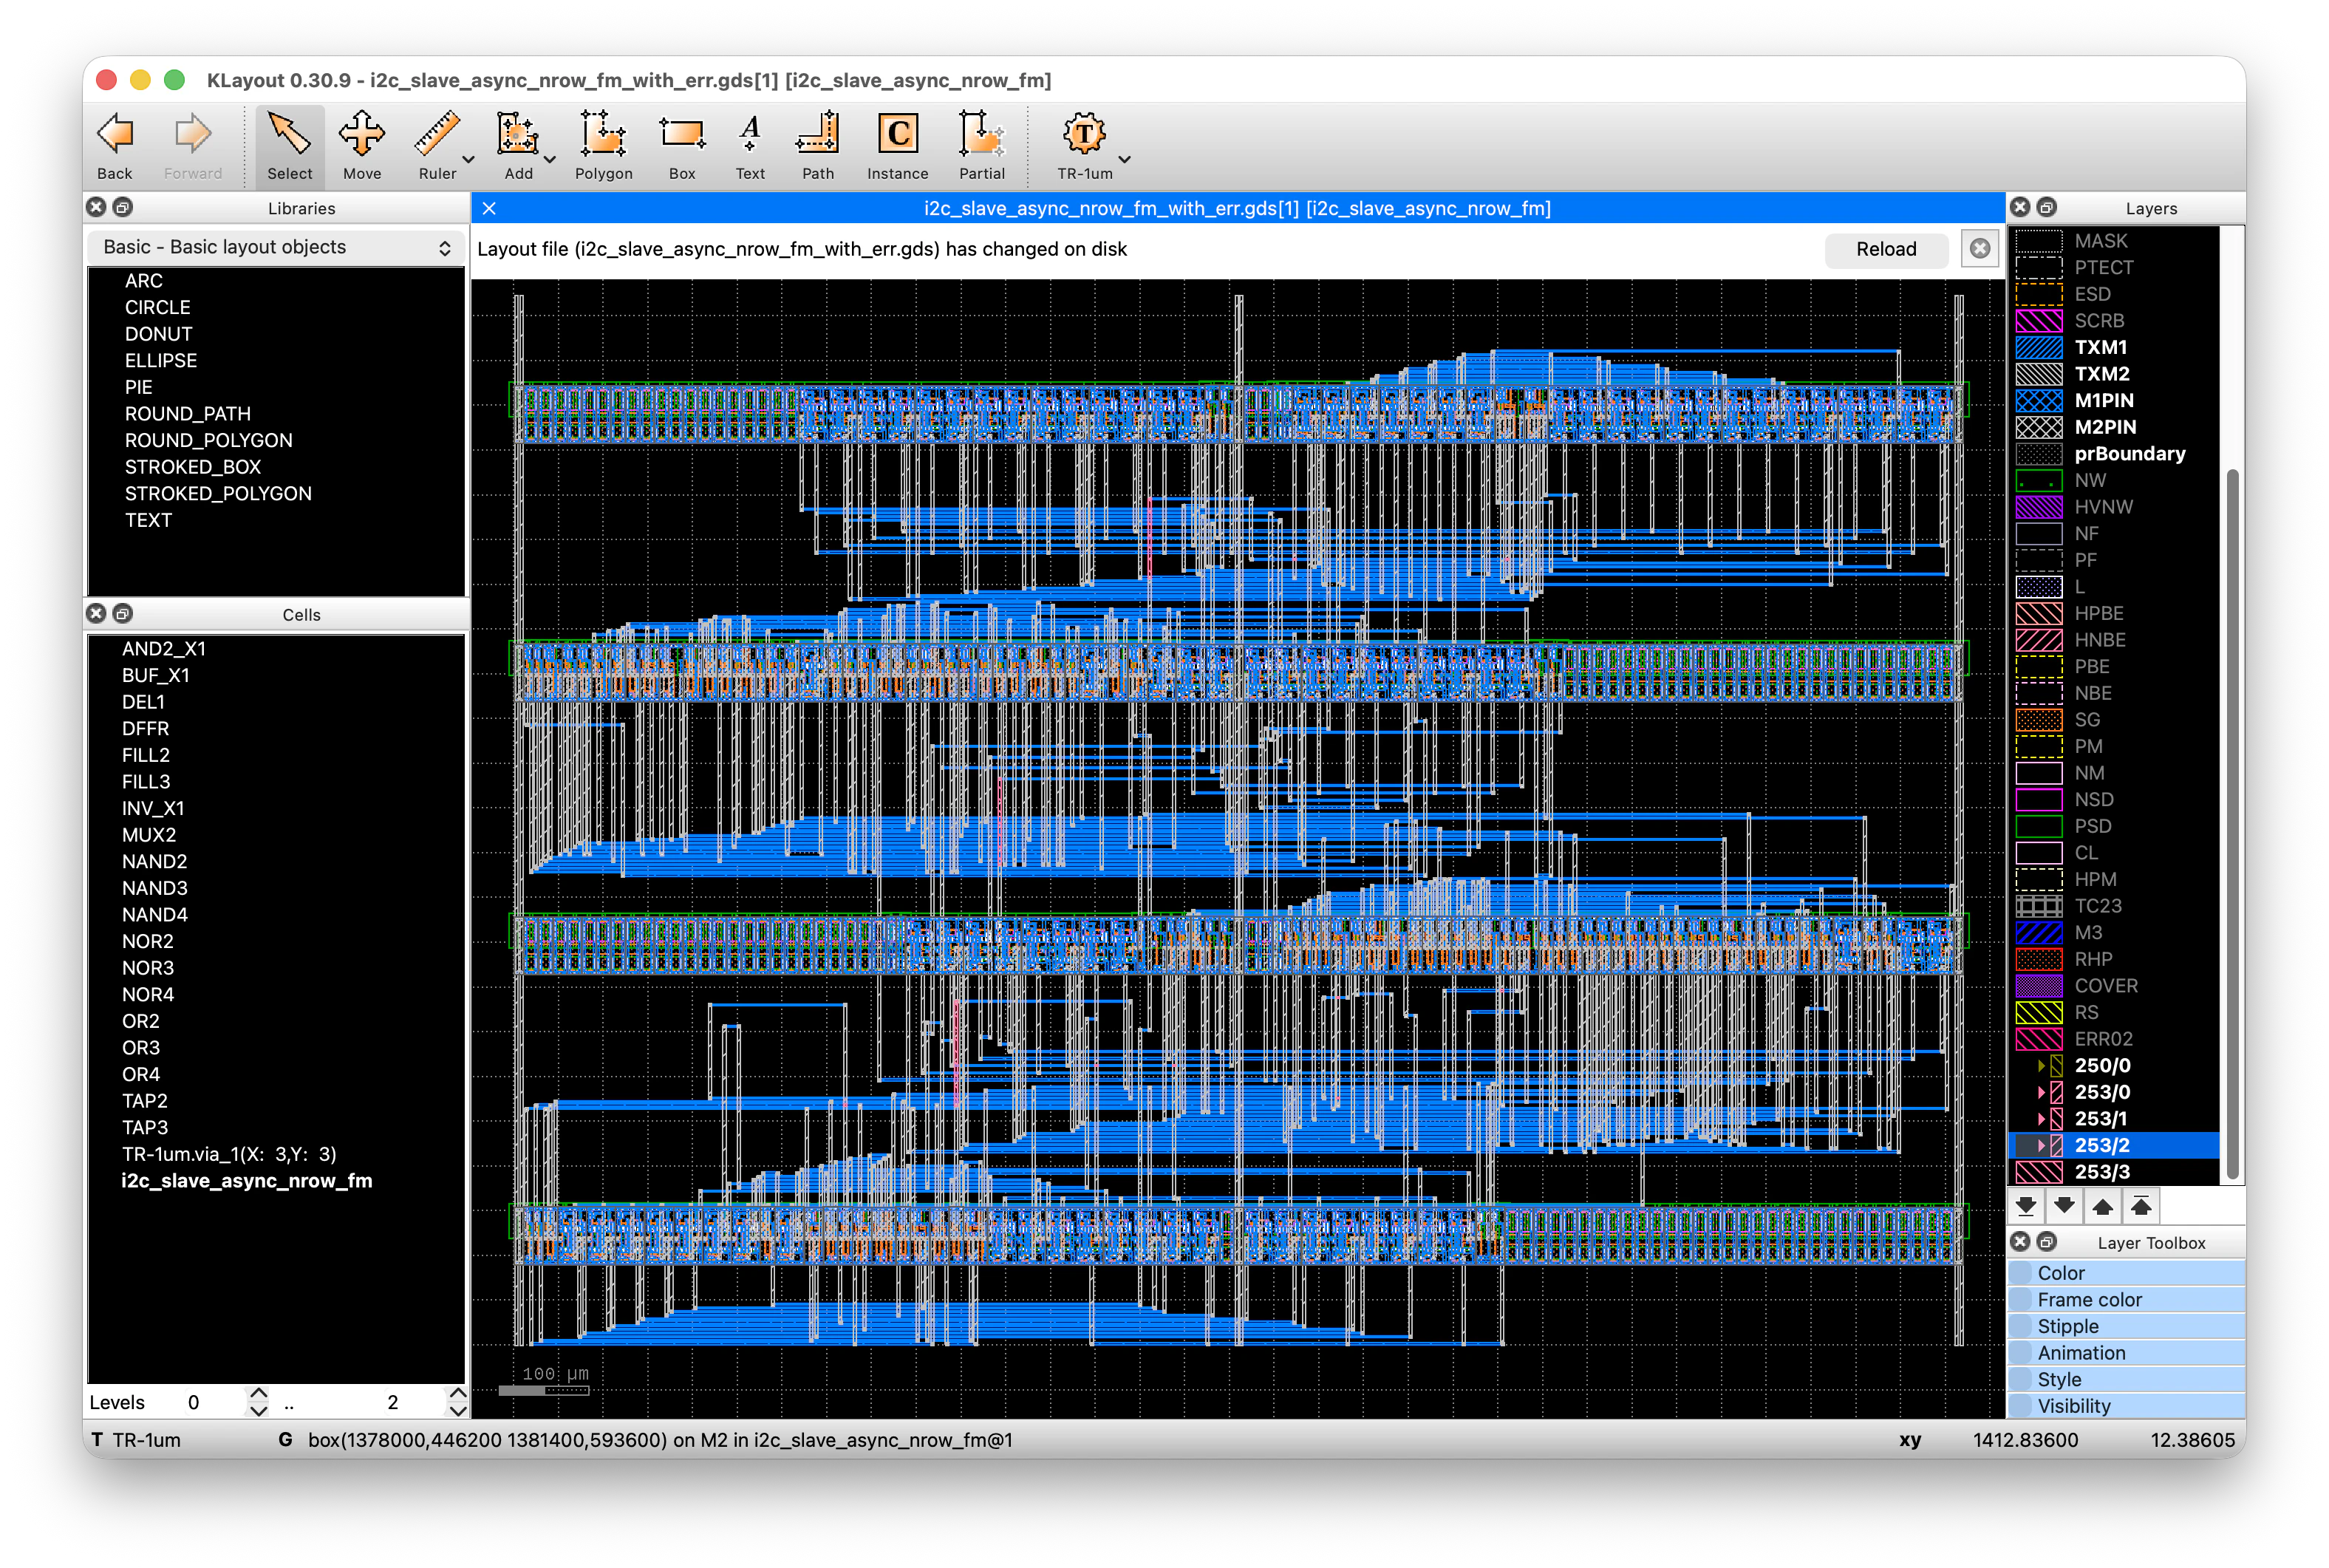Close the Libraries panel
The image size is (2329, 1568).
[x=96, y=207]
